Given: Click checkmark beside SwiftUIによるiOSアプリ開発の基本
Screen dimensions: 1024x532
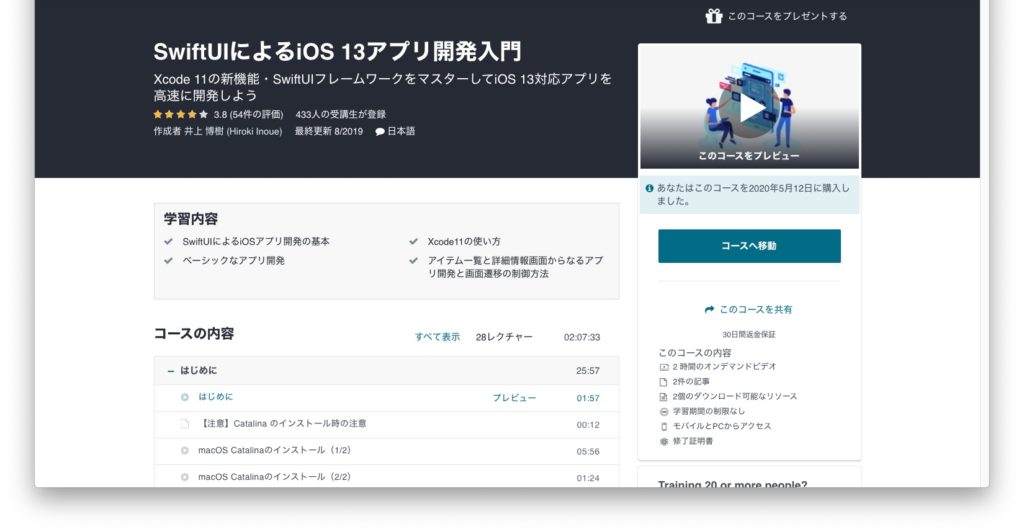Looking at the screenshot, I should tap(168, 242).
